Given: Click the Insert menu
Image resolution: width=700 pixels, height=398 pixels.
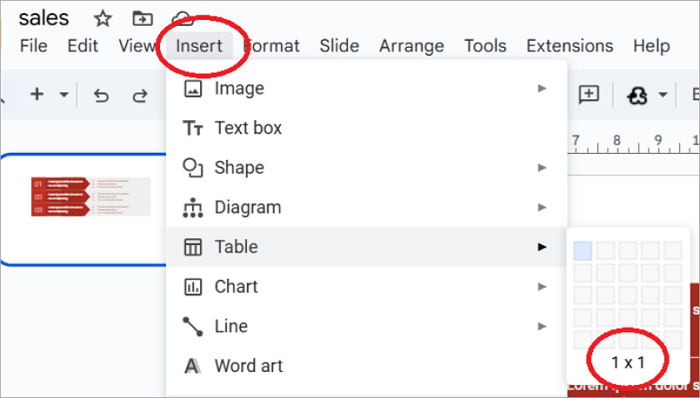Looking at the screenshot, I should 199,46.
